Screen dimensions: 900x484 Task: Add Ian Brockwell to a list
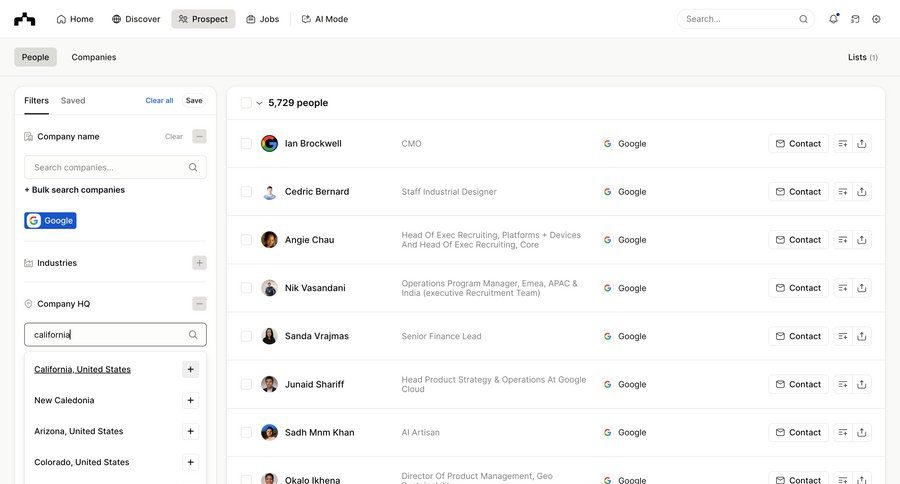843,144
